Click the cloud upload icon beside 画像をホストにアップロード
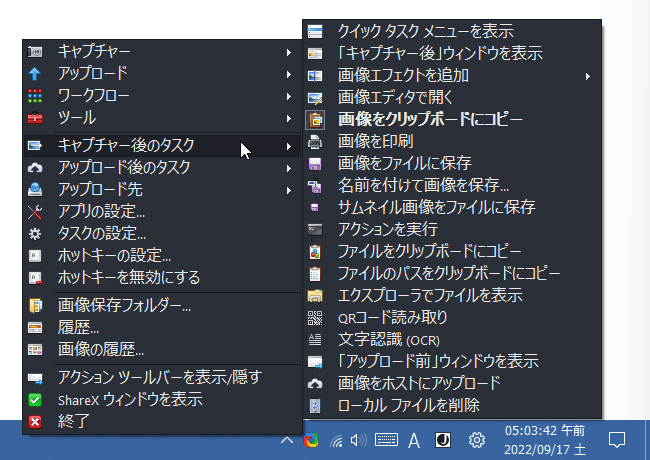This screenshot has width=650, height=460. pos(315,384)
